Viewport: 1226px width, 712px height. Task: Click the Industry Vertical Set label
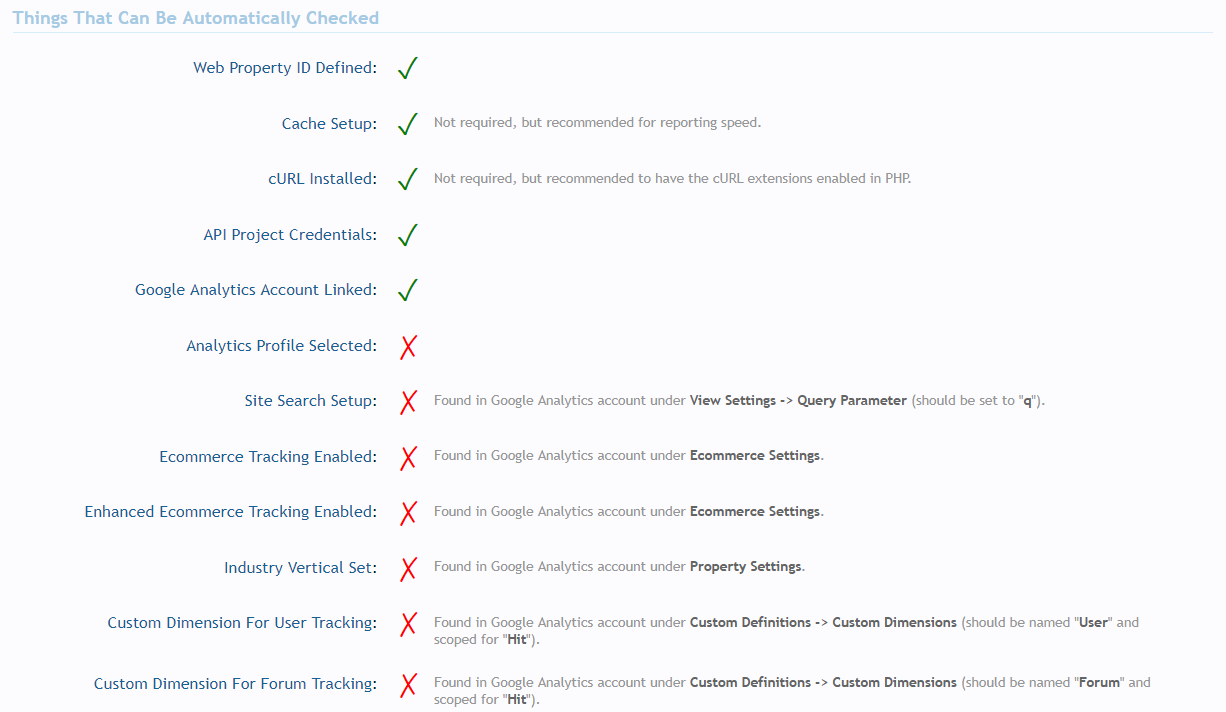coord(299,568)
